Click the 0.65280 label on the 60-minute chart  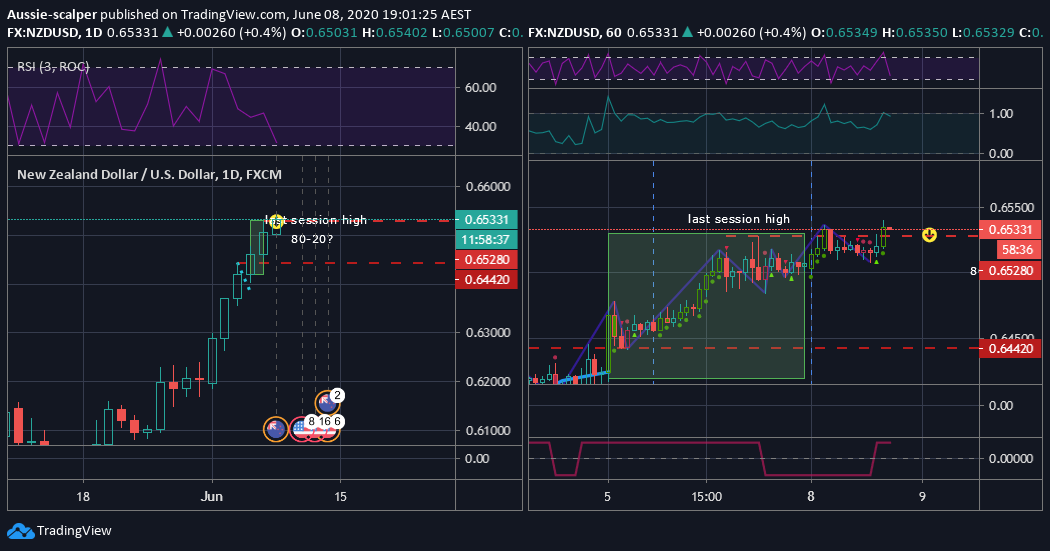[x=1010, y=270]
